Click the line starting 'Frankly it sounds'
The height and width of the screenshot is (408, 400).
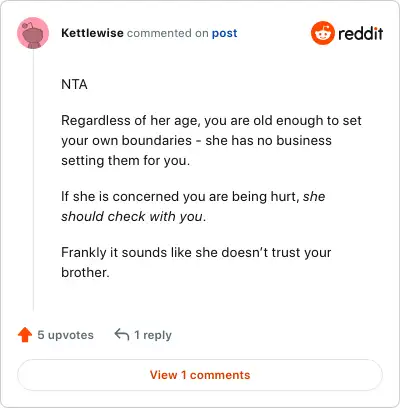point(196,253)
